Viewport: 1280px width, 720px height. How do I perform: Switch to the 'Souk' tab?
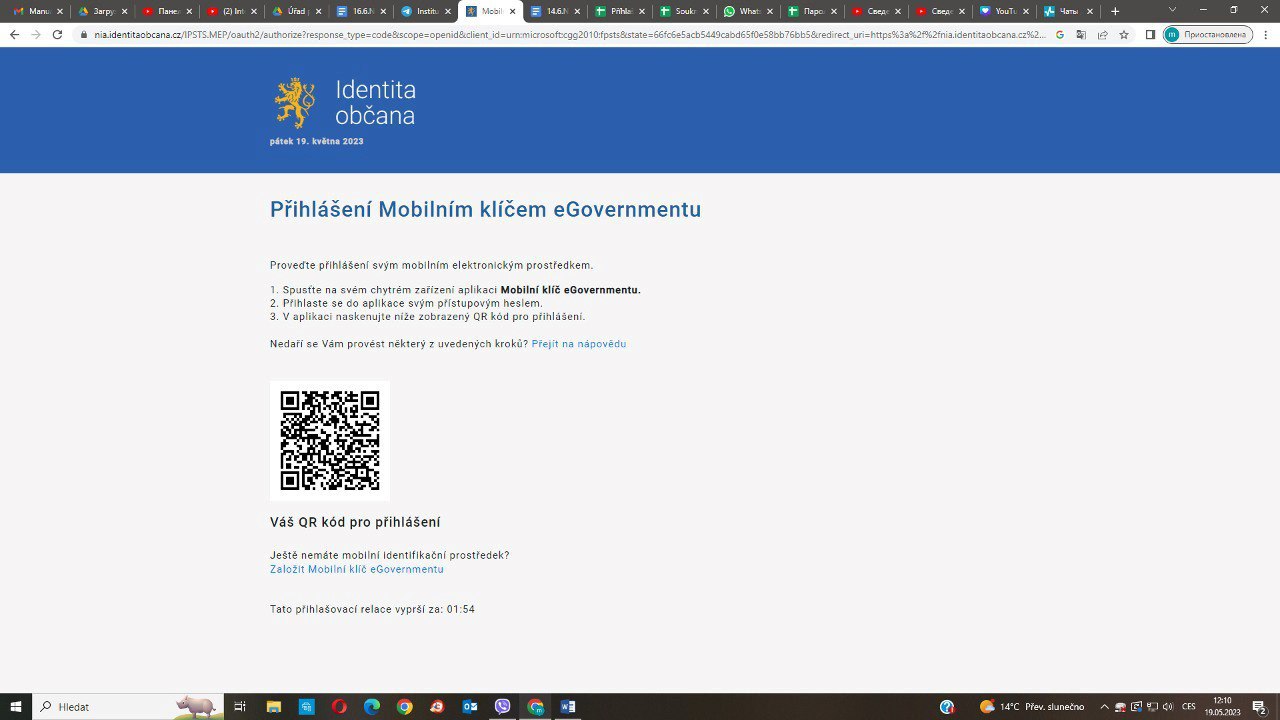pos(685,11)
